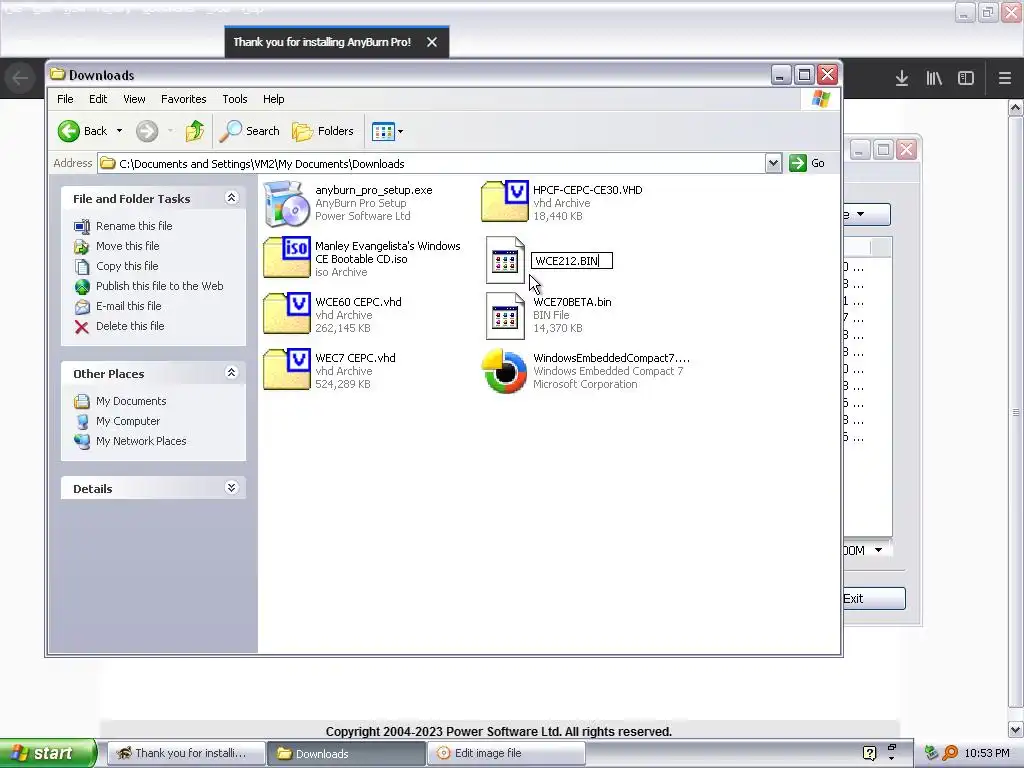This screenshot has height=768, width=1024.
Task: Click the Forward arrow button
Action: (x=147, y=131)
